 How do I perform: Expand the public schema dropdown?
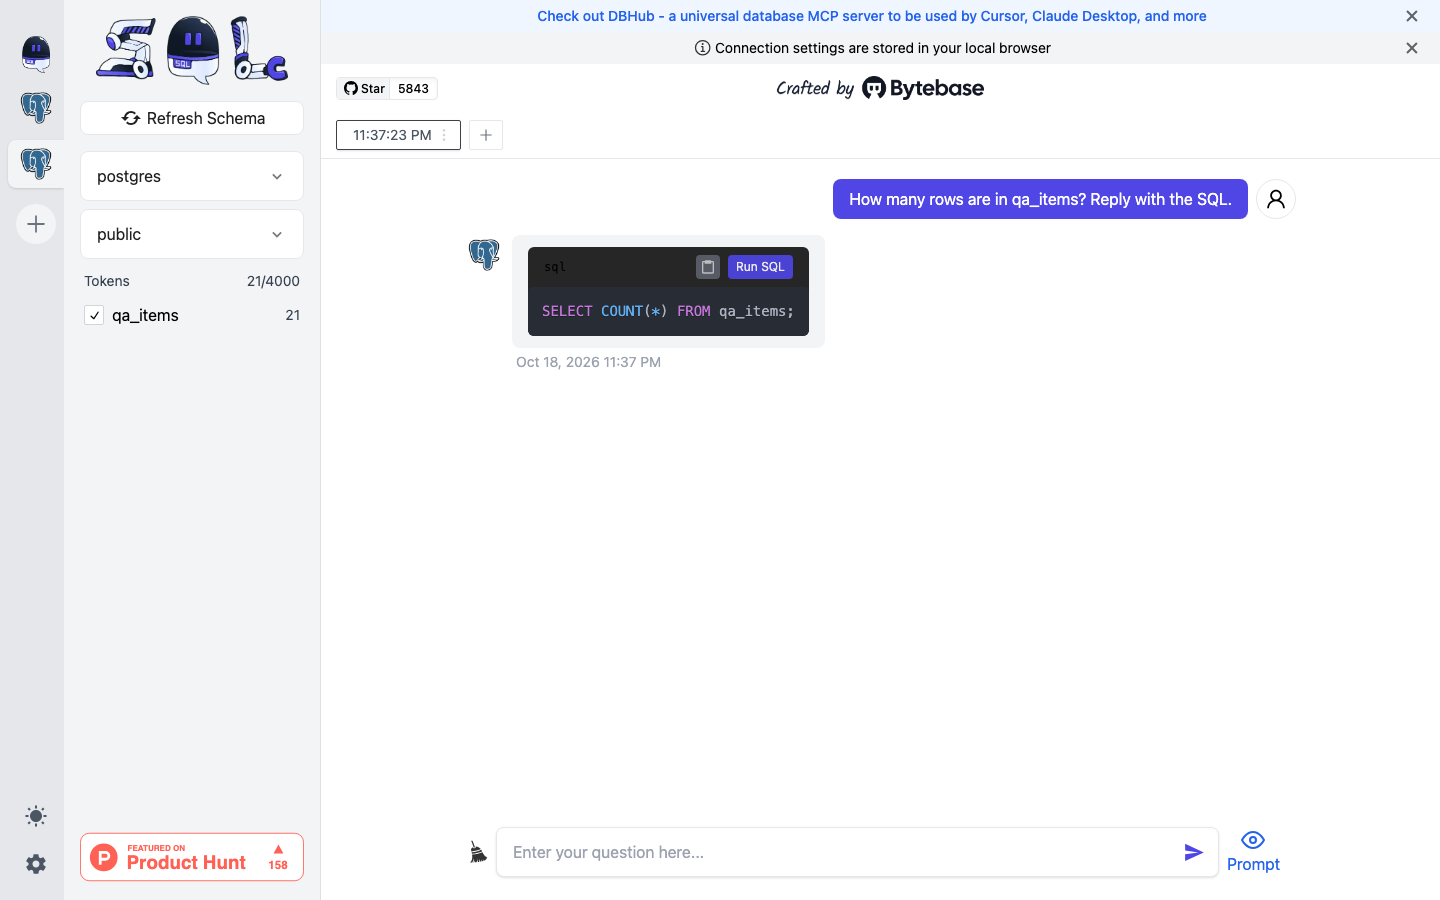point(192,234)
